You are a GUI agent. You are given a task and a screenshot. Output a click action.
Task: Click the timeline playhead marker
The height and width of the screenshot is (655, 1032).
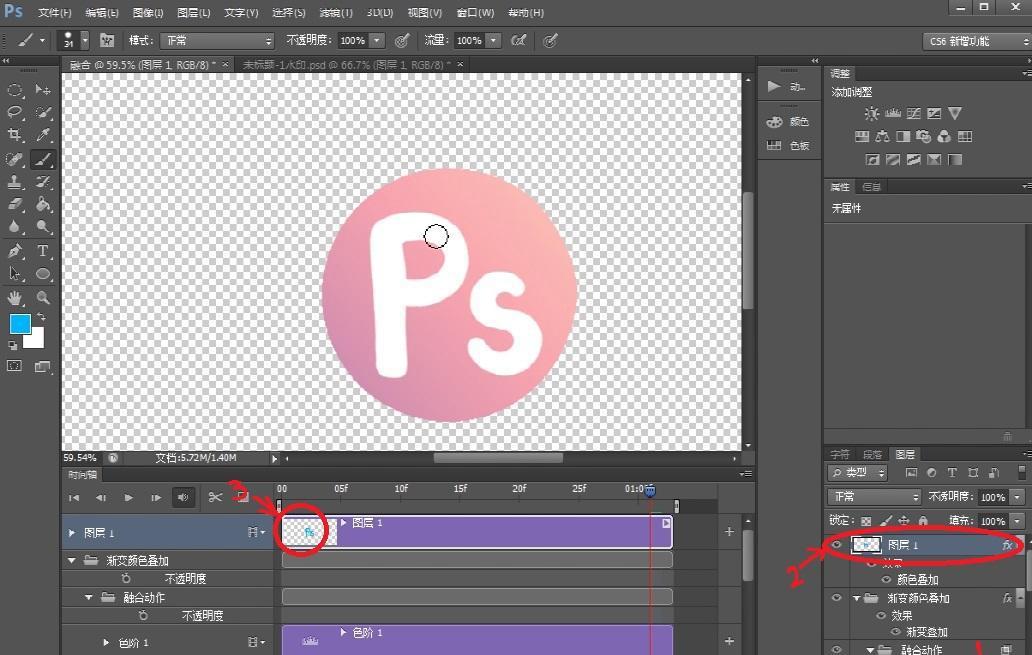click(650, 490)
